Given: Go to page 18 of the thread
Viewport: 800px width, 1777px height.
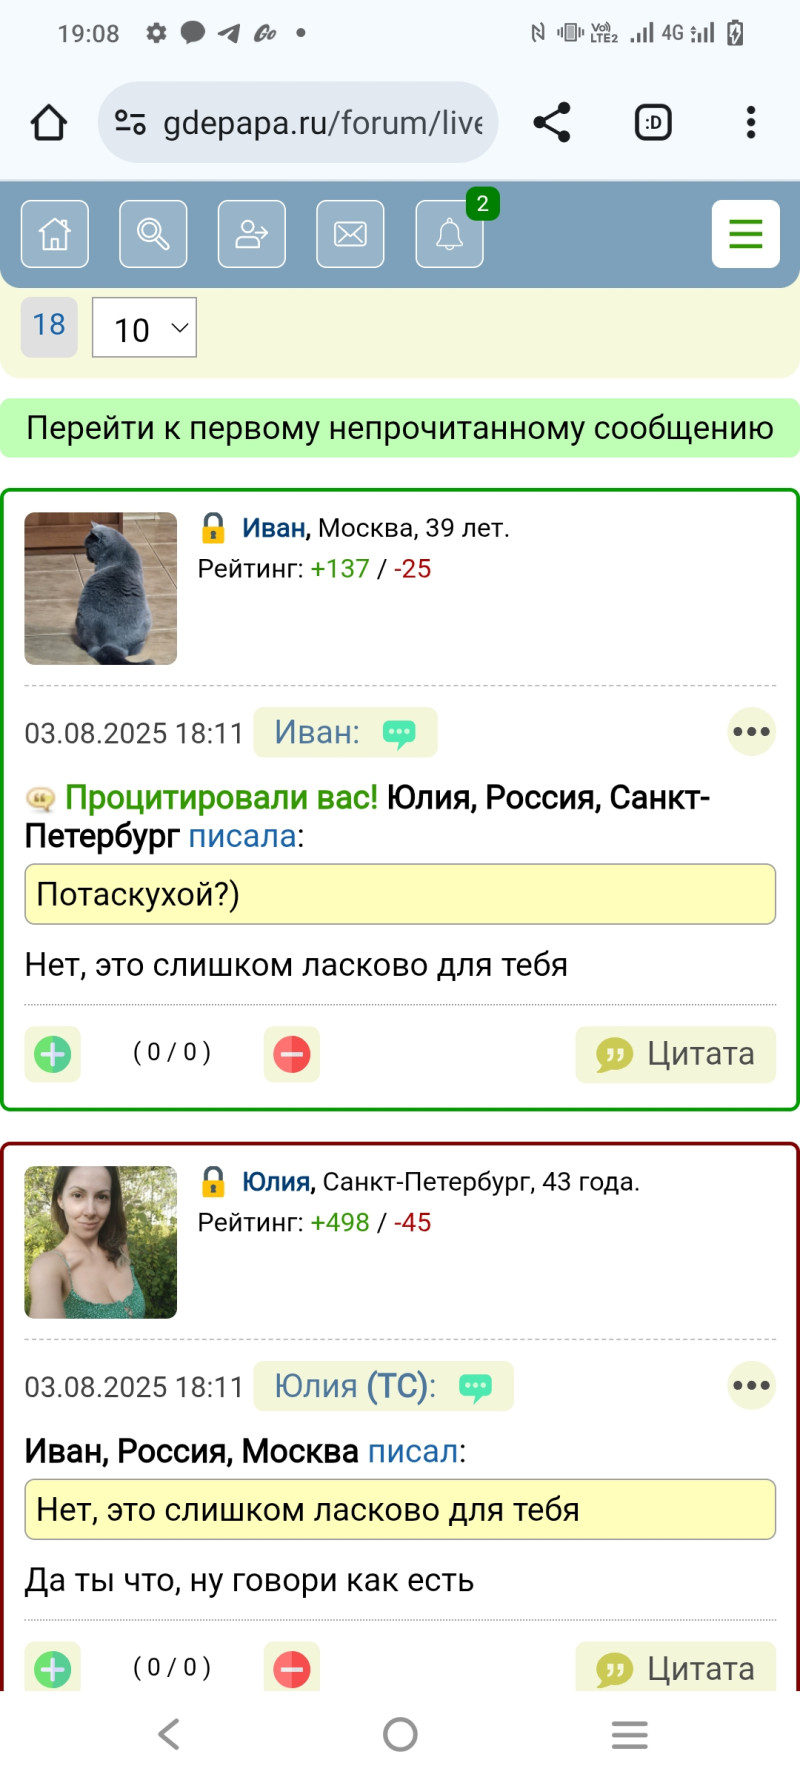Looking at the screenshot, I should coord(49,326).
